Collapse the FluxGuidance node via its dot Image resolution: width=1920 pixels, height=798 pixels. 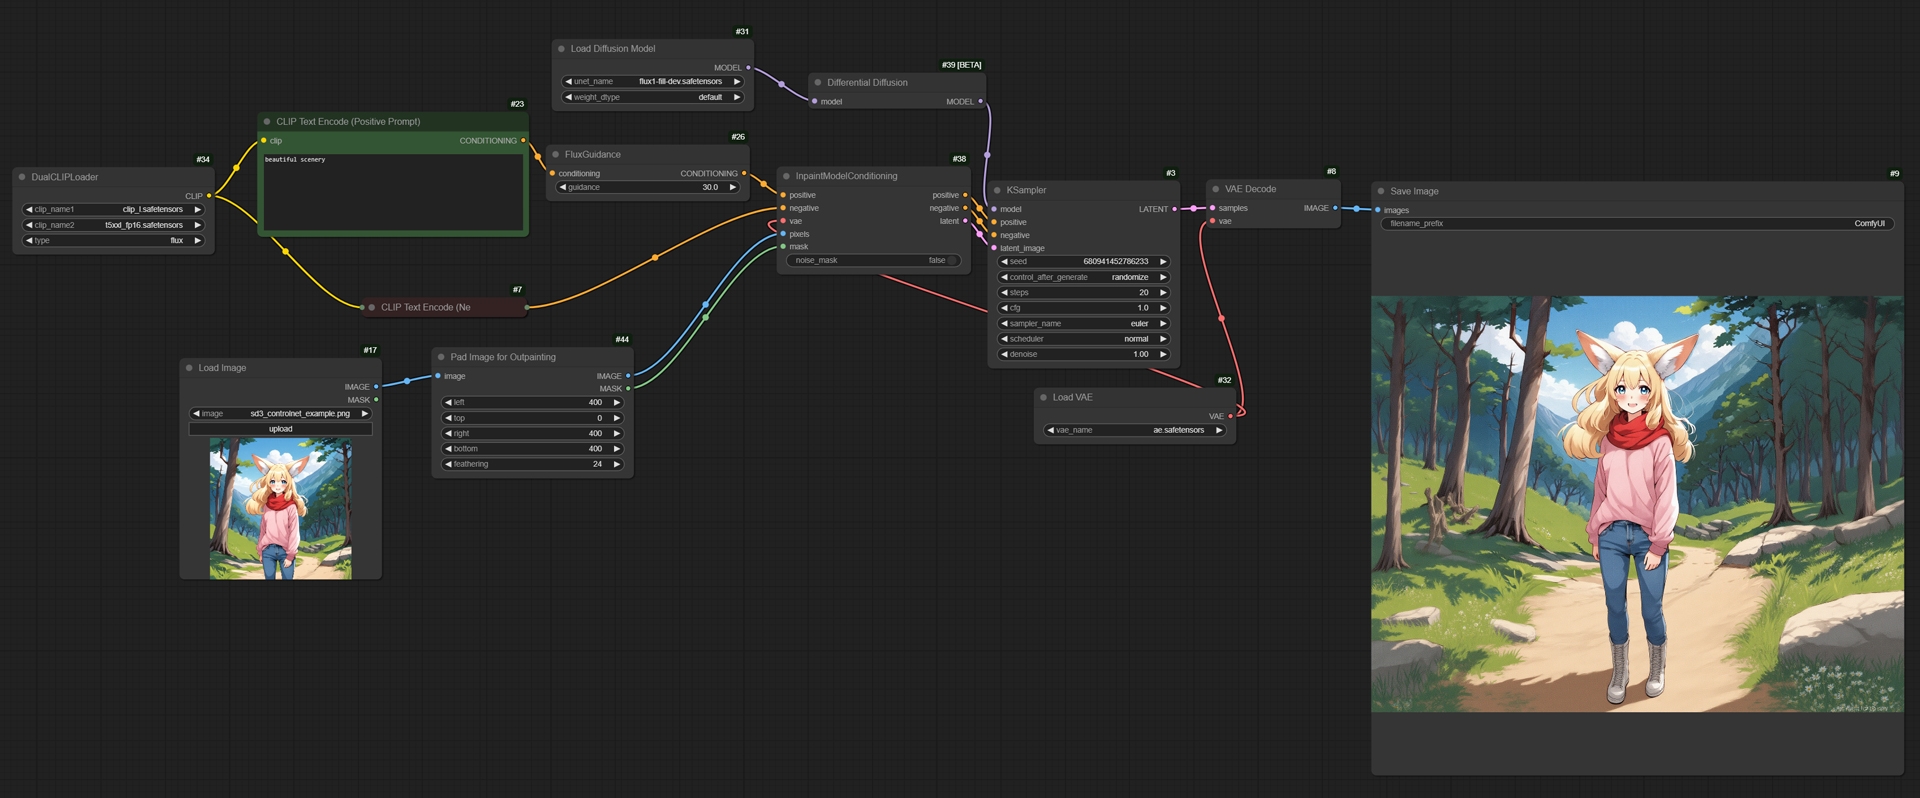pos(555,155)
